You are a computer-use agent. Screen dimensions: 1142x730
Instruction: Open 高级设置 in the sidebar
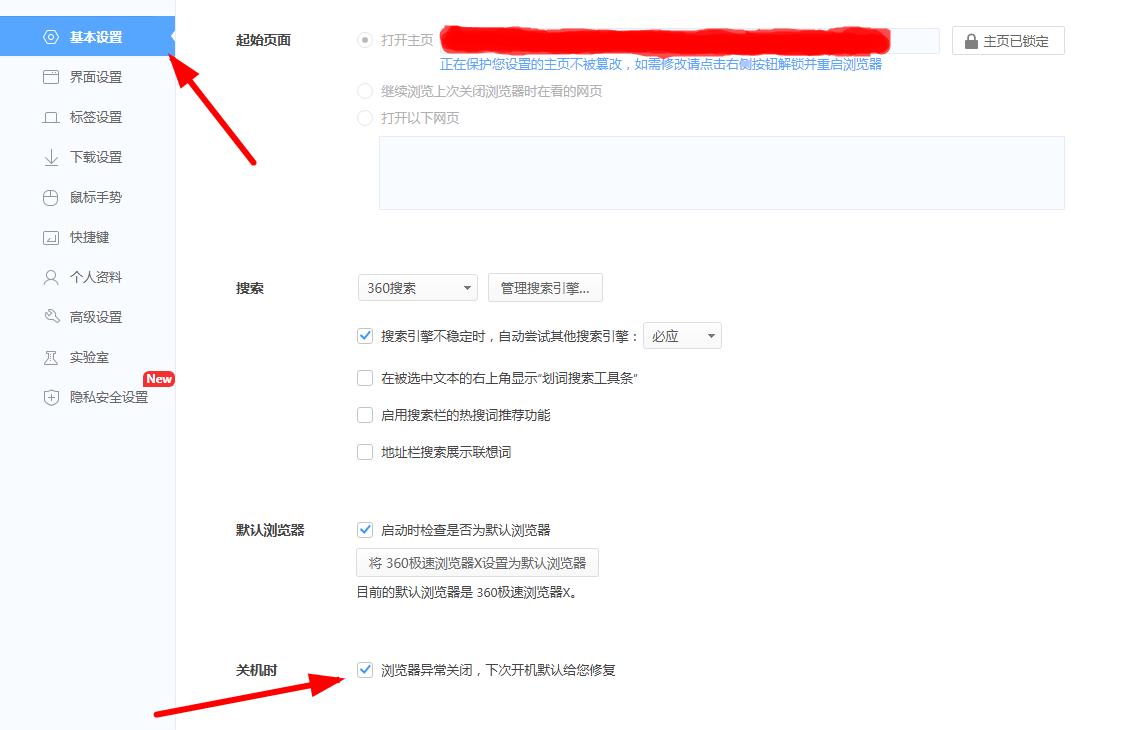[95, 317]
